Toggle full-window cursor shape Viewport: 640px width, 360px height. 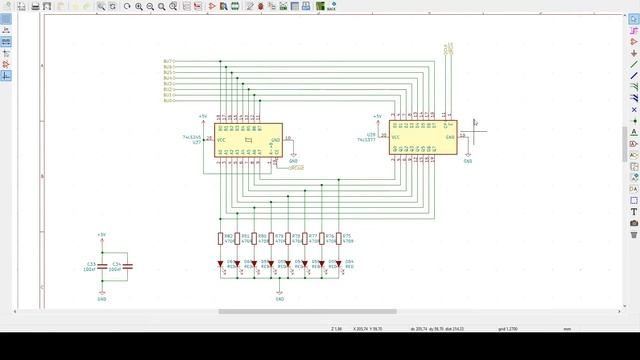click(x=6, y=53)
